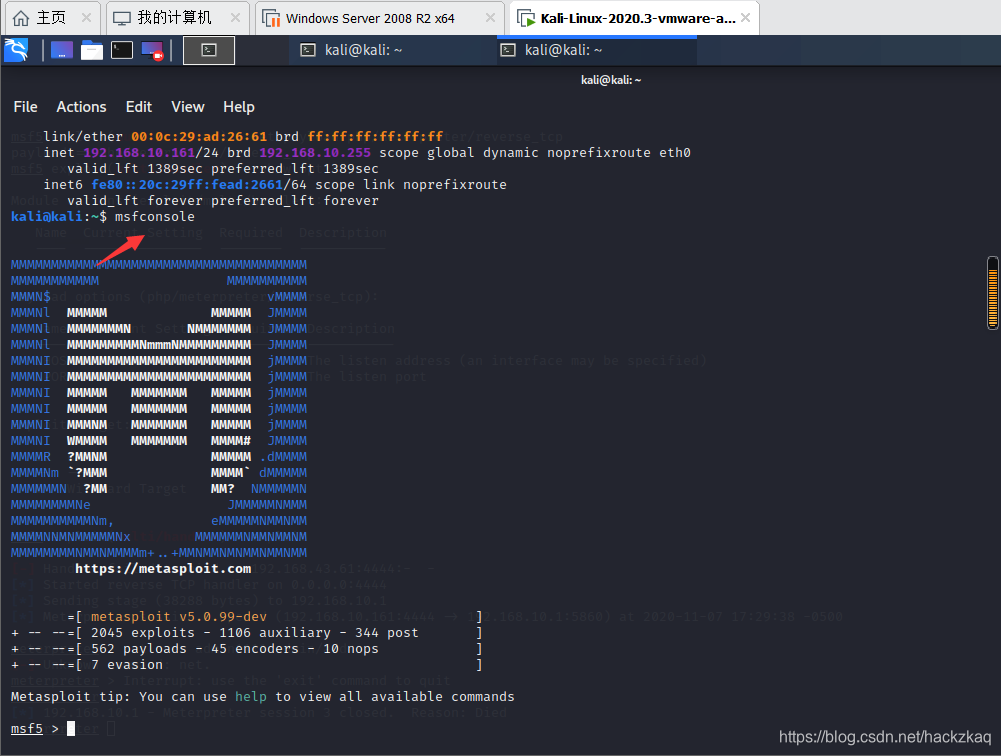Close the 主页 tab

click(86, 18)
